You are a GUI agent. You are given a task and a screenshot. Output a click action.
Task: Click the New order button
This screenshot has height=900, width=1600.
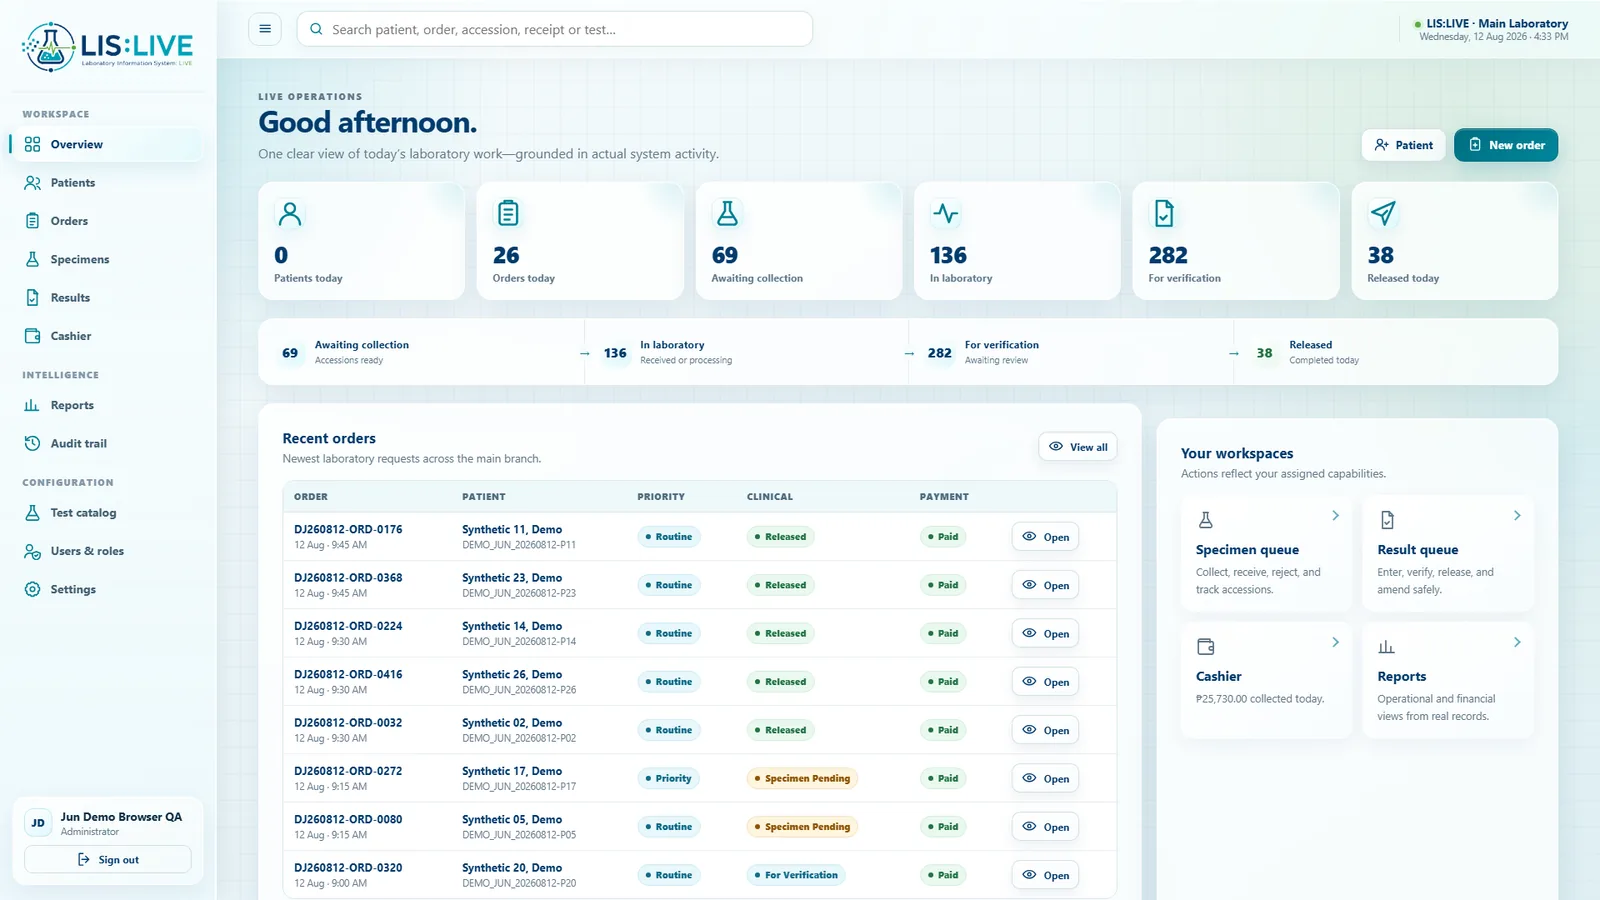pos(1506,145)
